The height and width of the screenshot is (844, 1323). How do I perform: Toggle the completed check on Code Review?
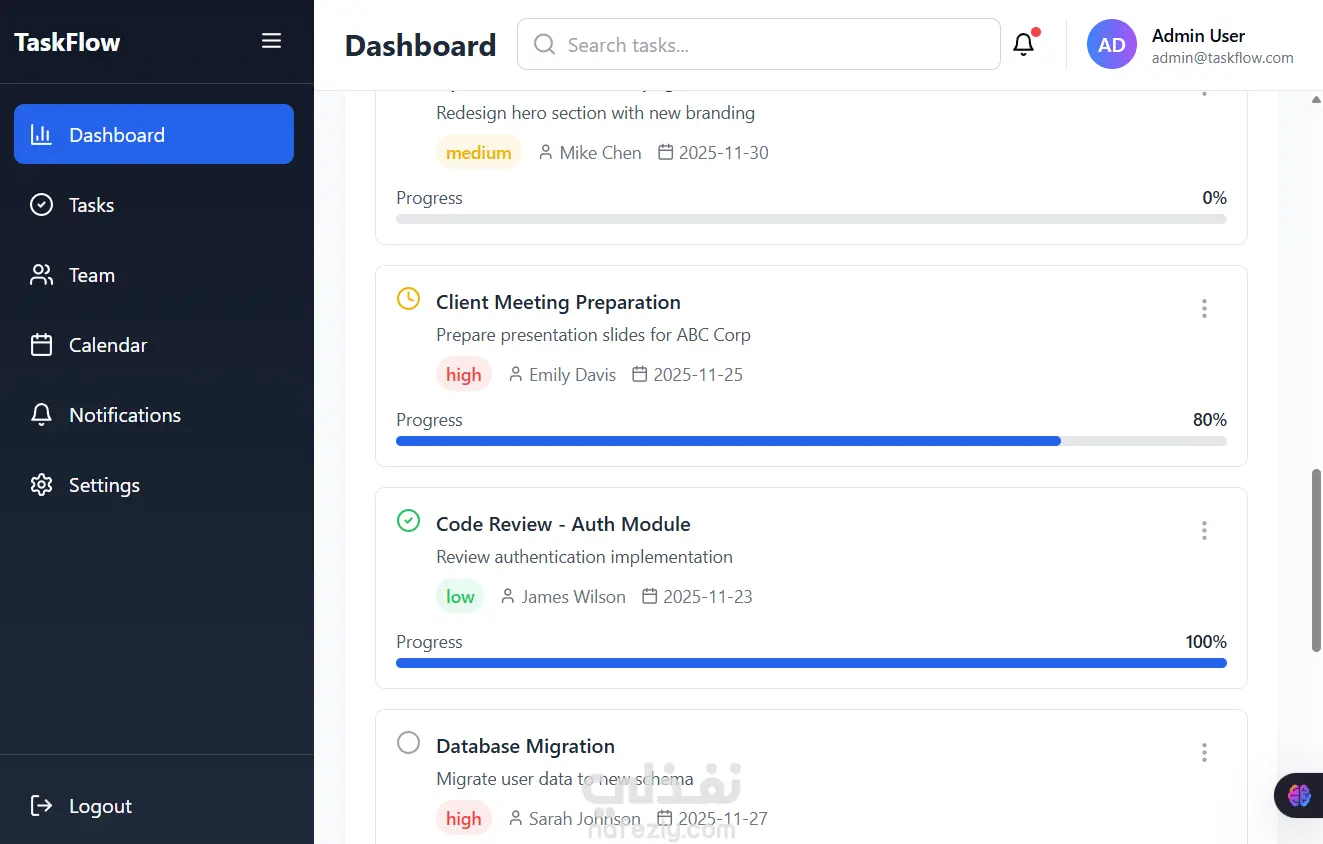[x=408, y=521]
